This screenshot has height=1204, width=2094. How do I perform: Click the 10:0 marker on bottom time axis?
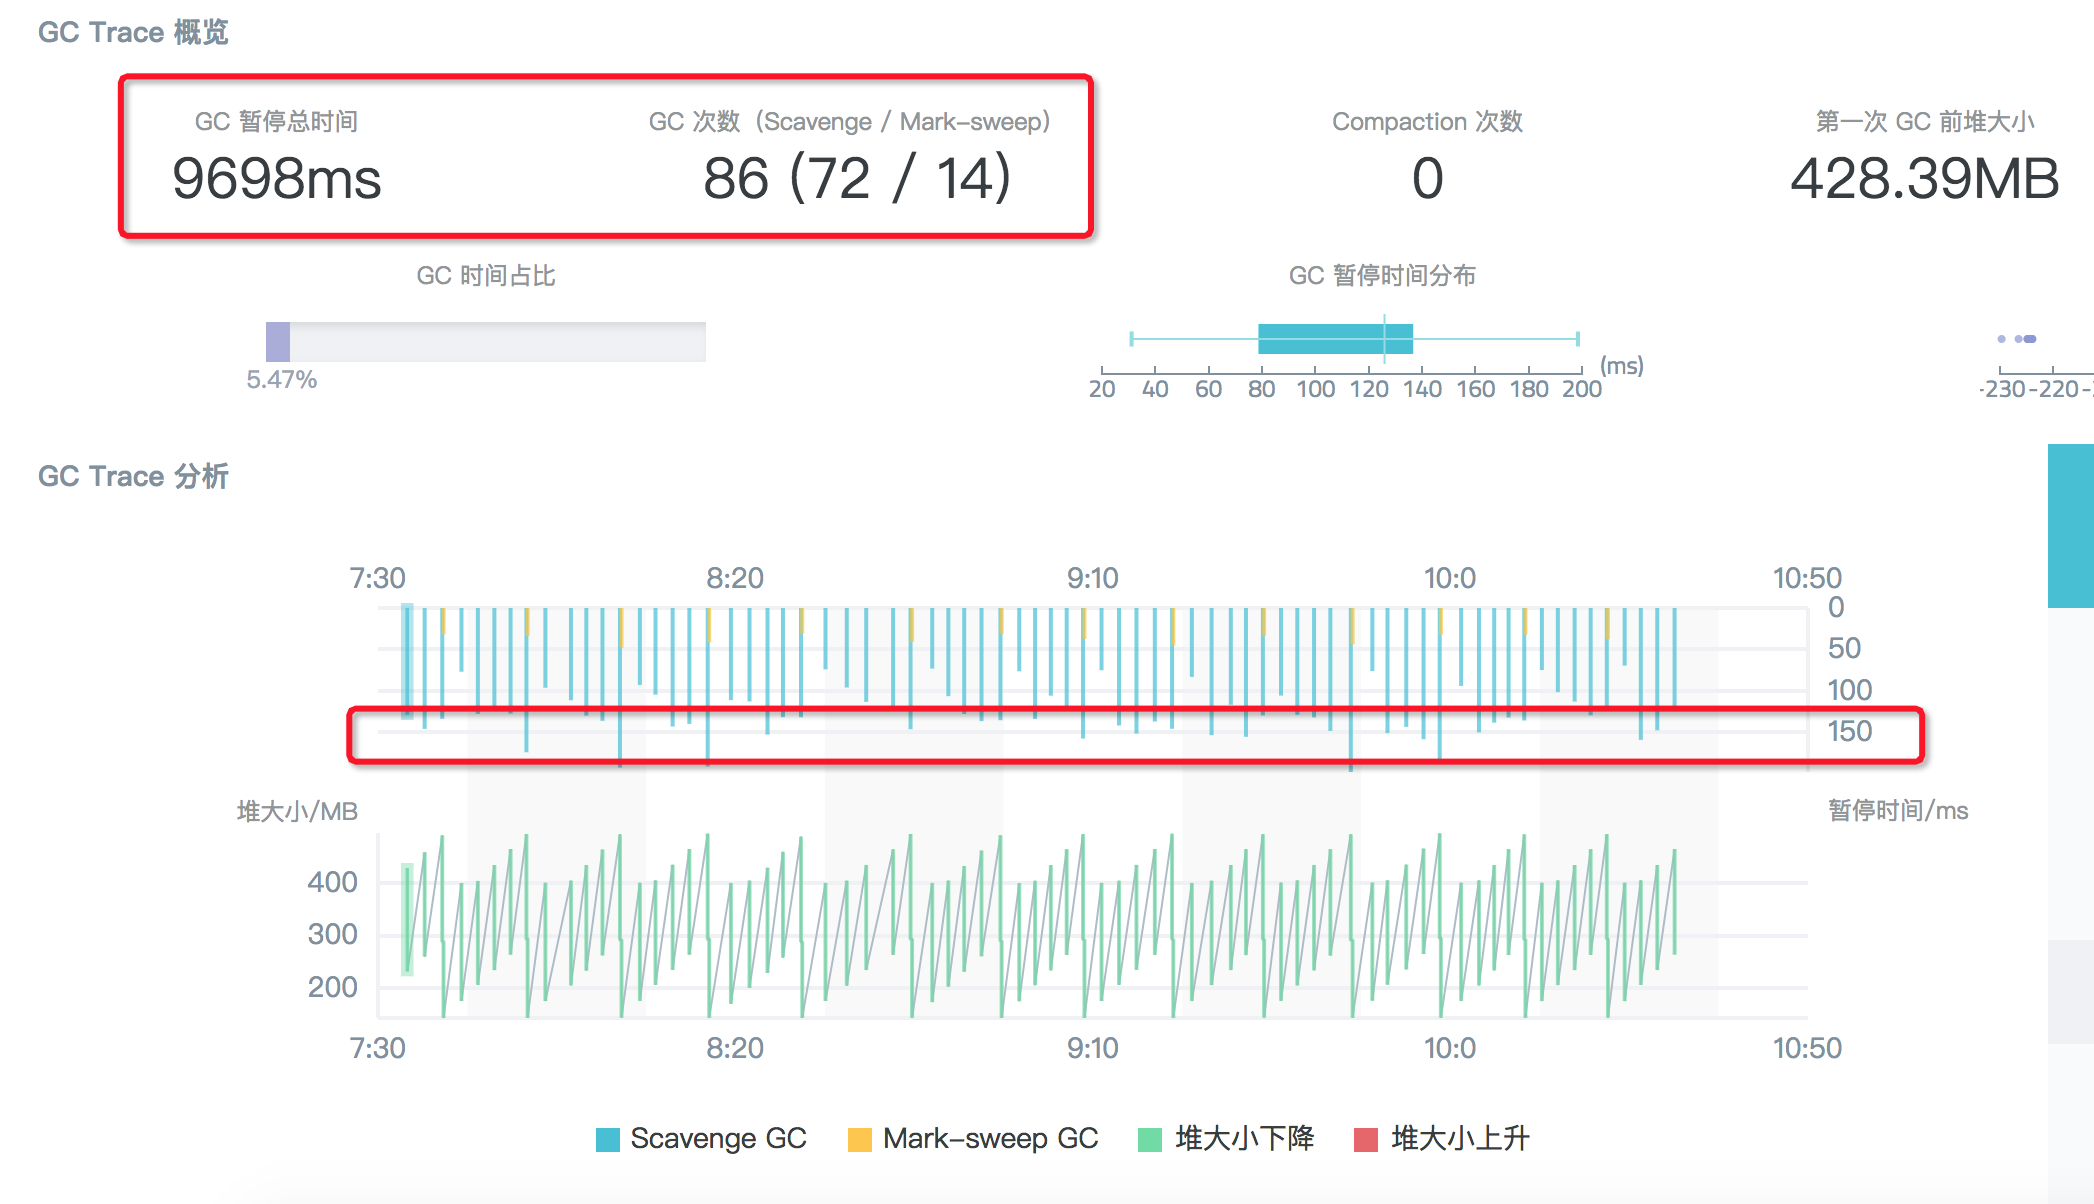tap(1449, 1048)
